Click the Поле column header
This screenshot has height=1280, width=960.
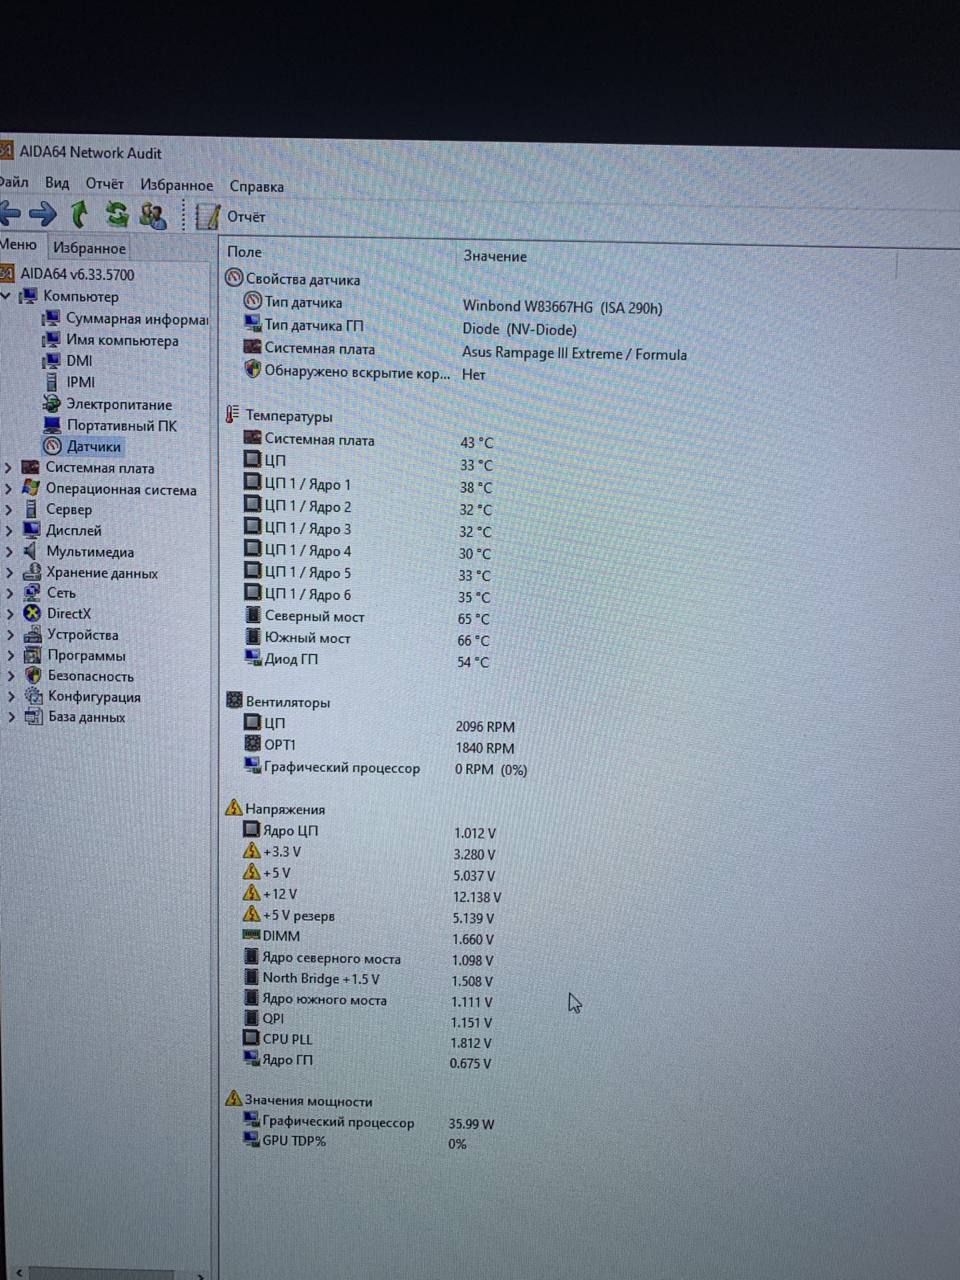click(x=245, y=252)
